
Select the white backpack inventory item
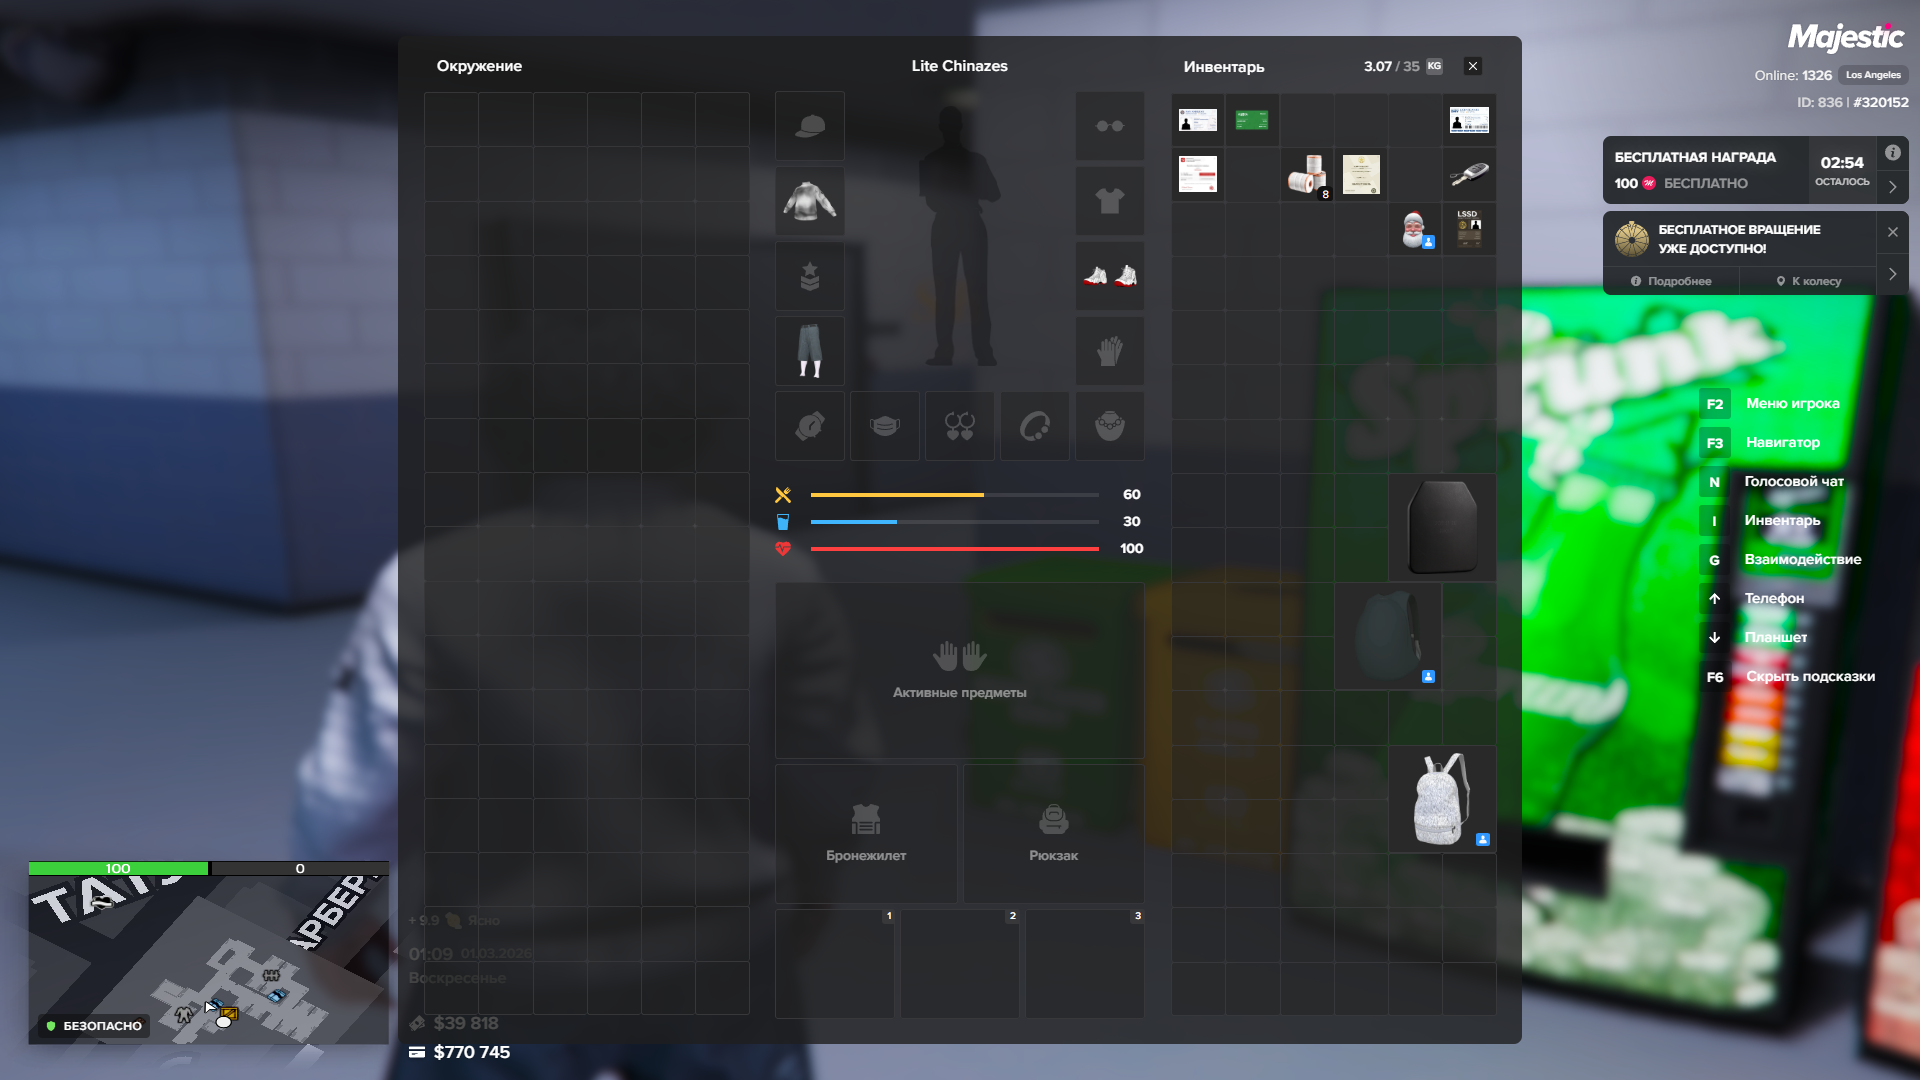coord(1441,799)
